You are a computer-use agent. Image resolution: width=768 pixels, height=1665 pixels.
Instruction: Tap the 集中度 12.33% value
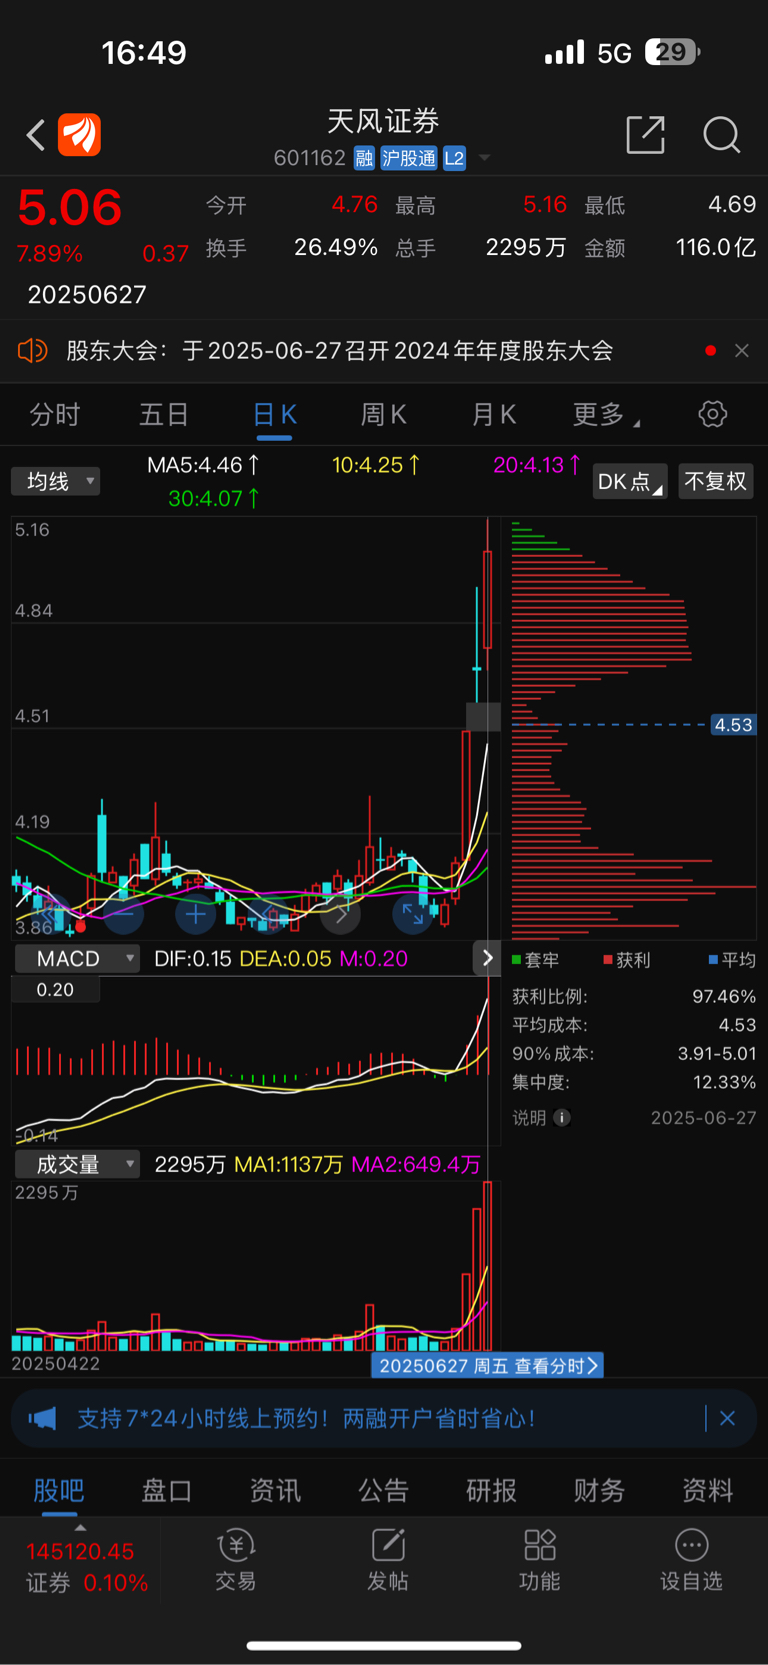[724, 1083]
